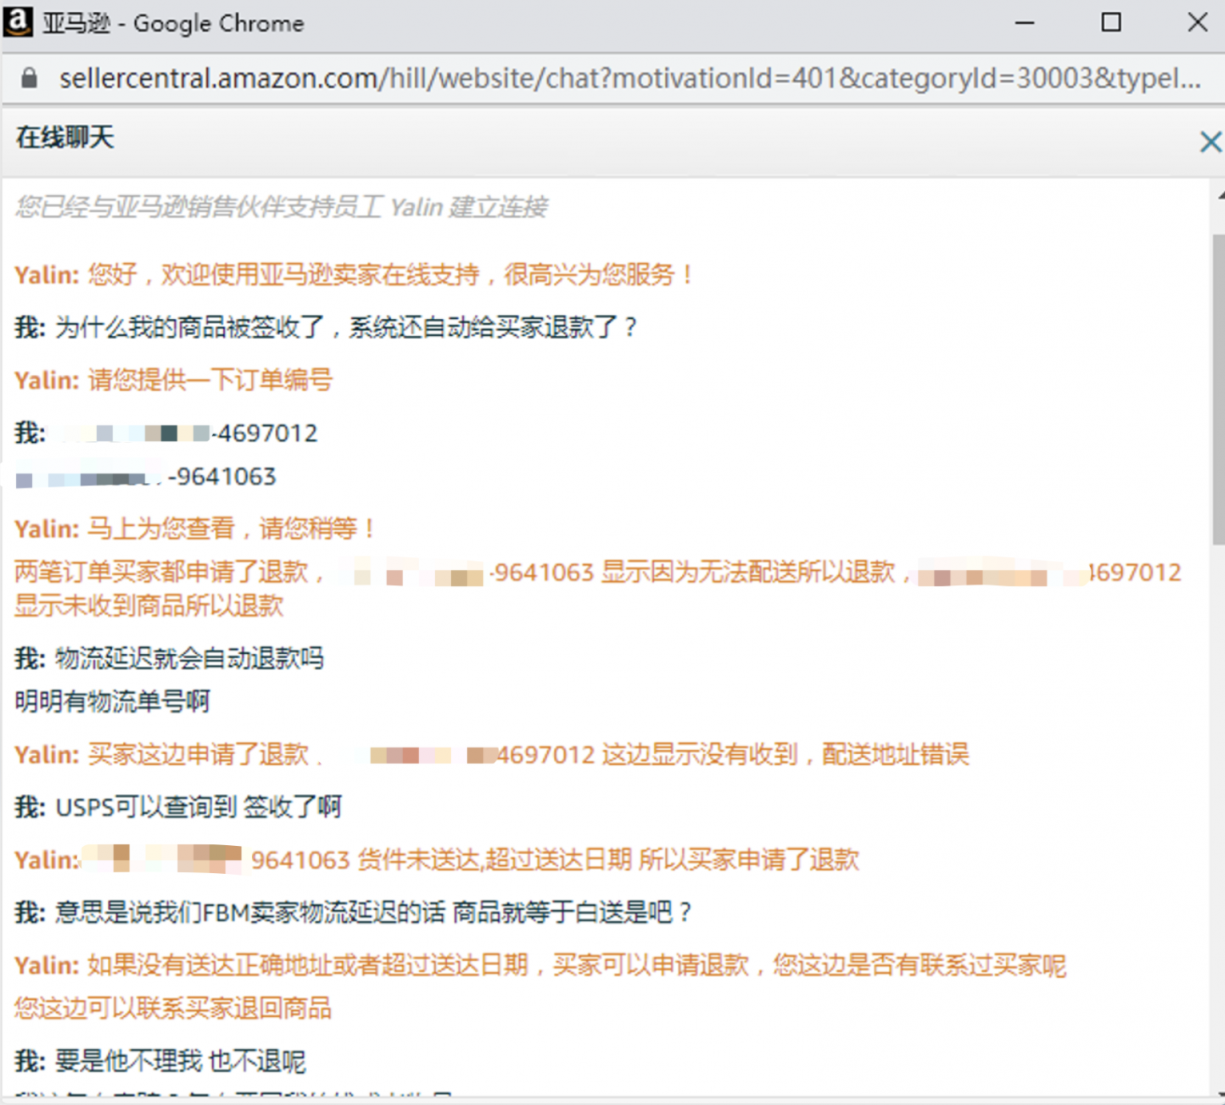Click the chat scrollbar thumb
This screenshot has width=1225, height=1105.
point(1218,390)
